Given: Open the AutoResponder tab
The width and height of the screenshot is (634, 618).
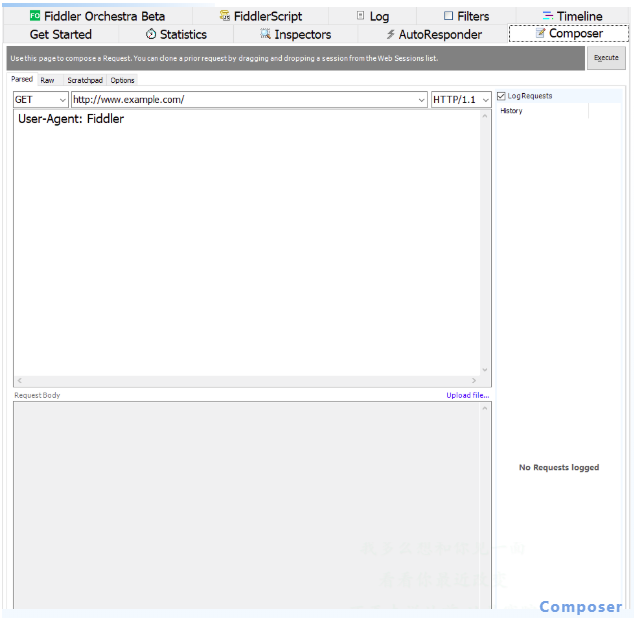Looking at the screenshot, I should tap(433, 34).
